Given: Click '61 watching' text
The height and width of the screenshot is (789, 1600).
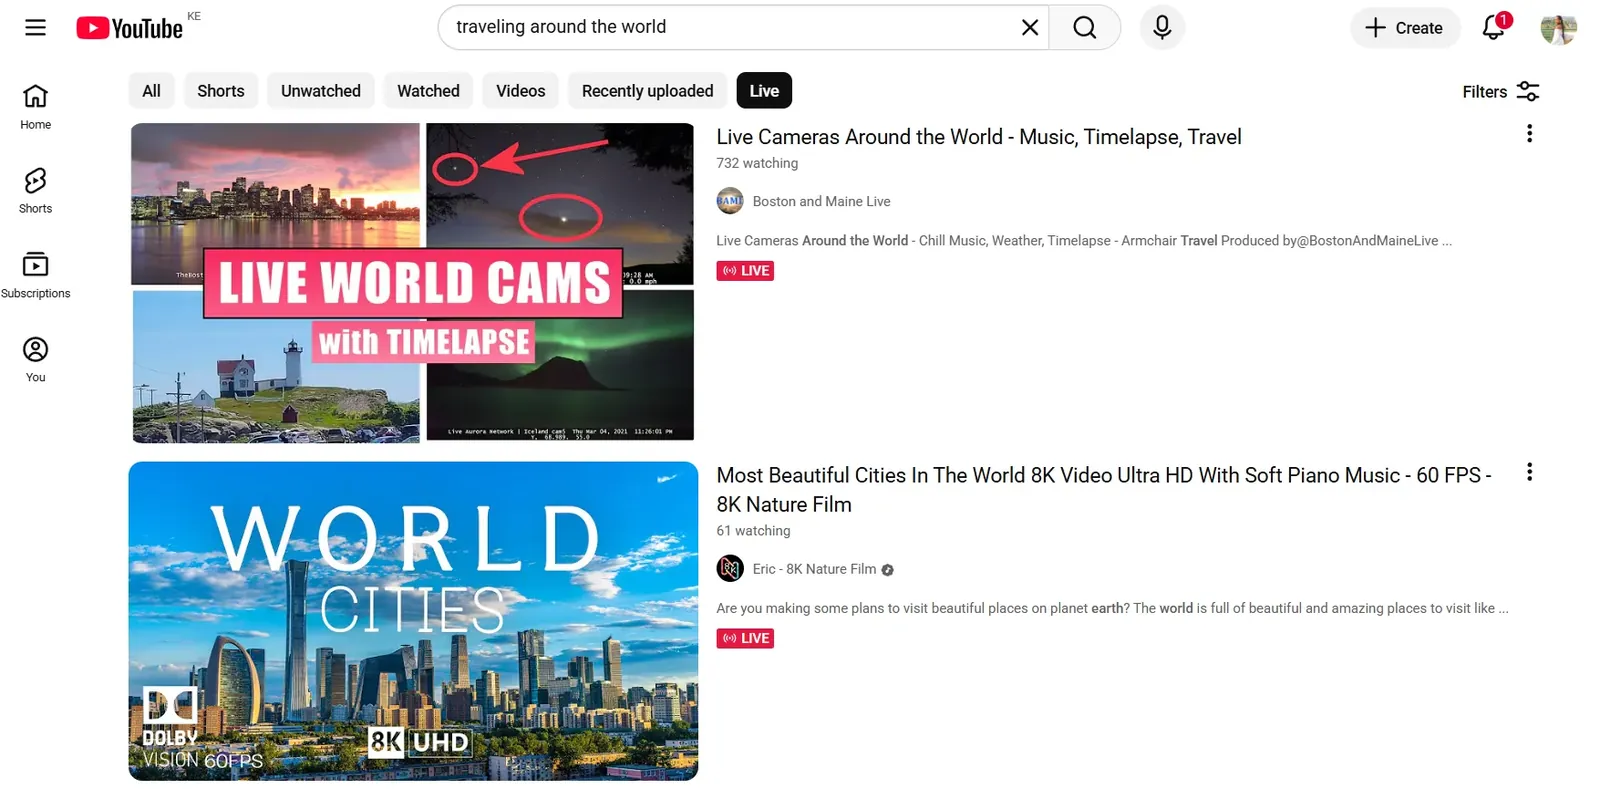Looking at the screenshot, I should click(753, 531).
